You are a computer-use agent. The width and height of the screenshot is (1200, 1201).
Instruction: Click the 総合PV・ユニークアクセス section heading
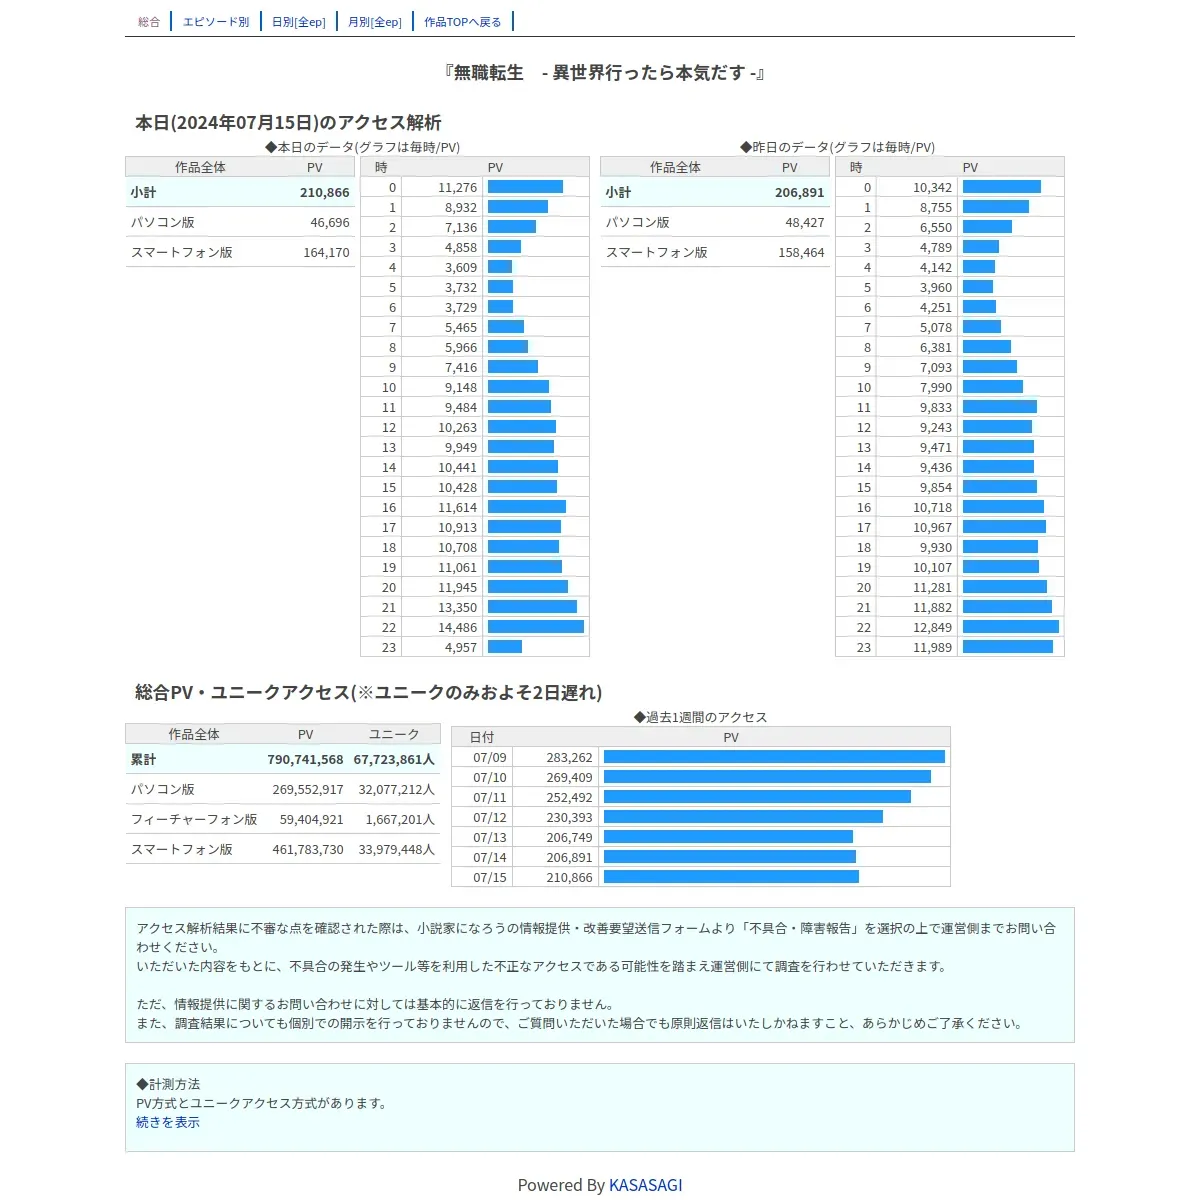(368, 692)
